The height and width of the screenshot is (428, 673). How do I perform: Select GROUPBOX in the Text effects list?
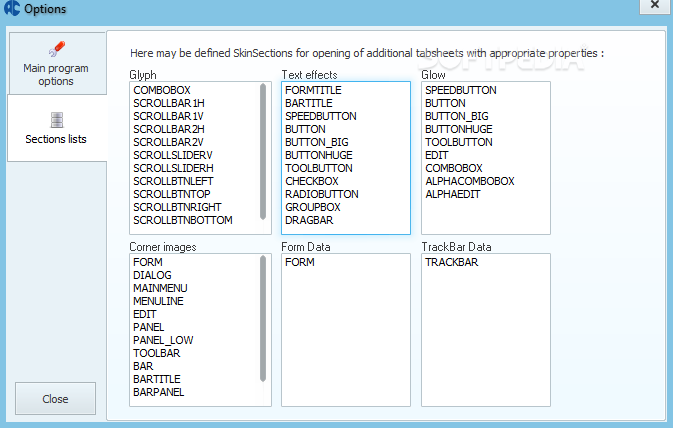[312, 207]
